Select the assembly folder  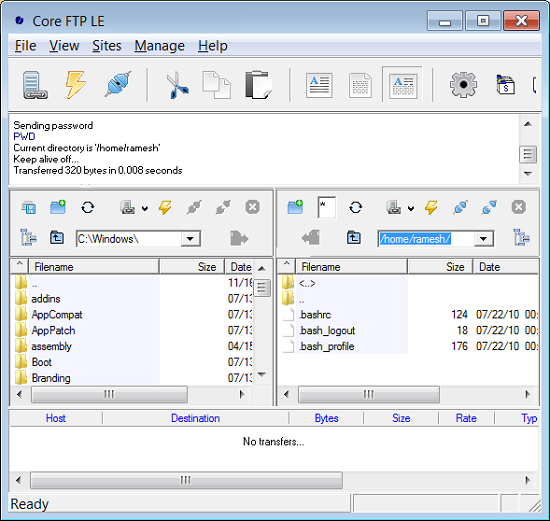(x=51, y=347)
